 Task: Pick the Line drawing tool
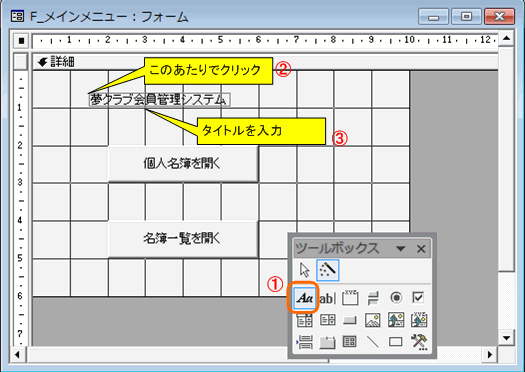373,342
